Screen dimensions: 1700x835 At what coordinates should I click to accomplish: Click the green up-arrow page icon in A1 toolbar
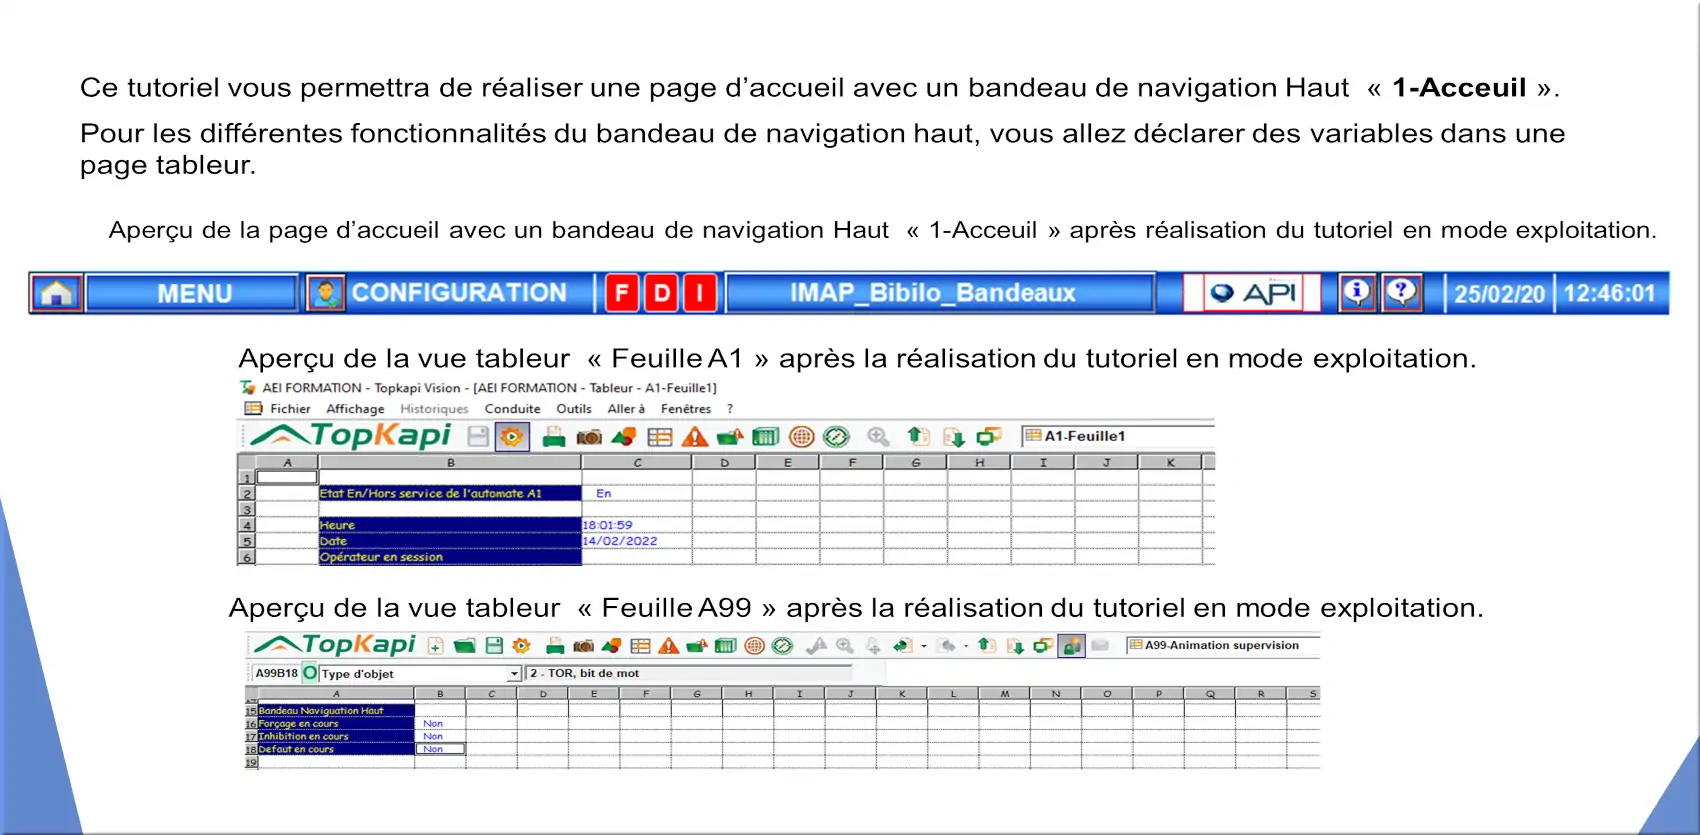pyautogui.click(x=918, y=436)
